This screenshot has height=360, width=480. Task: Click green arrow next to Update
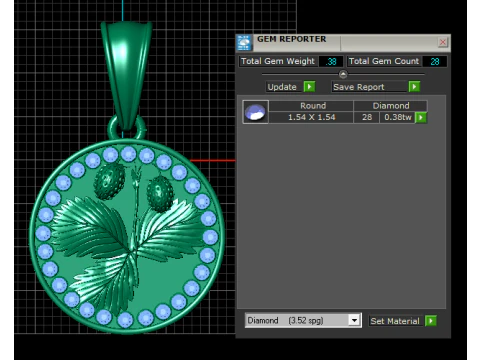coord(310,87)
